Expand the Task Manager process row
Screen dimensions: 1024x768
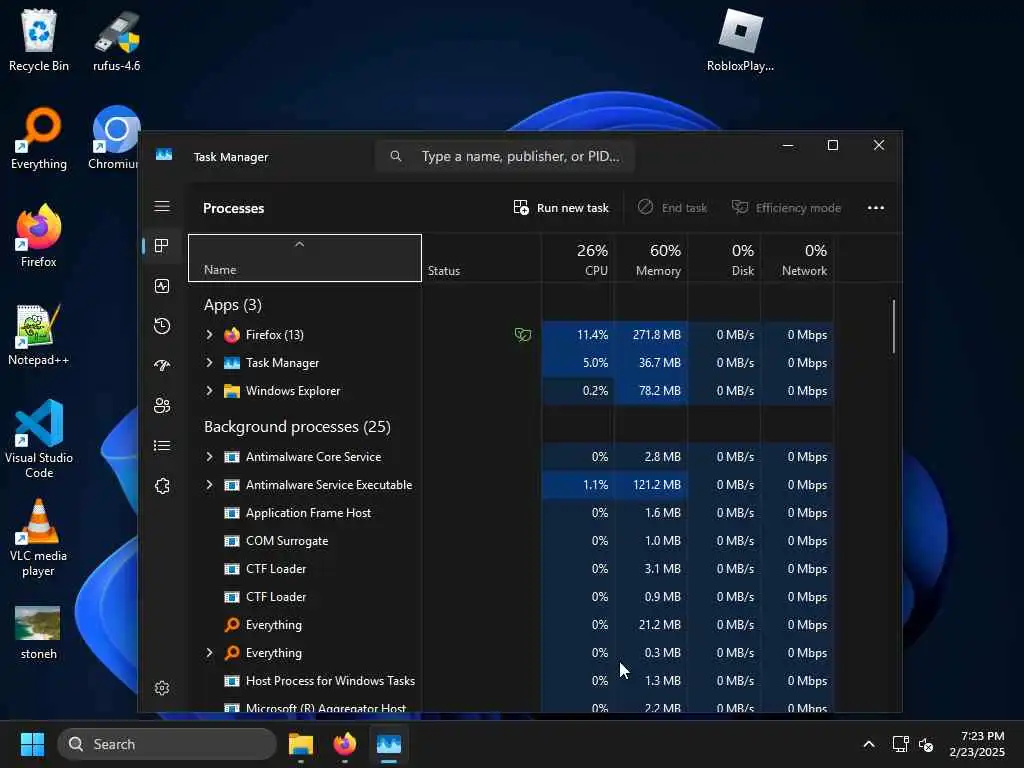(x=209, y=362)
